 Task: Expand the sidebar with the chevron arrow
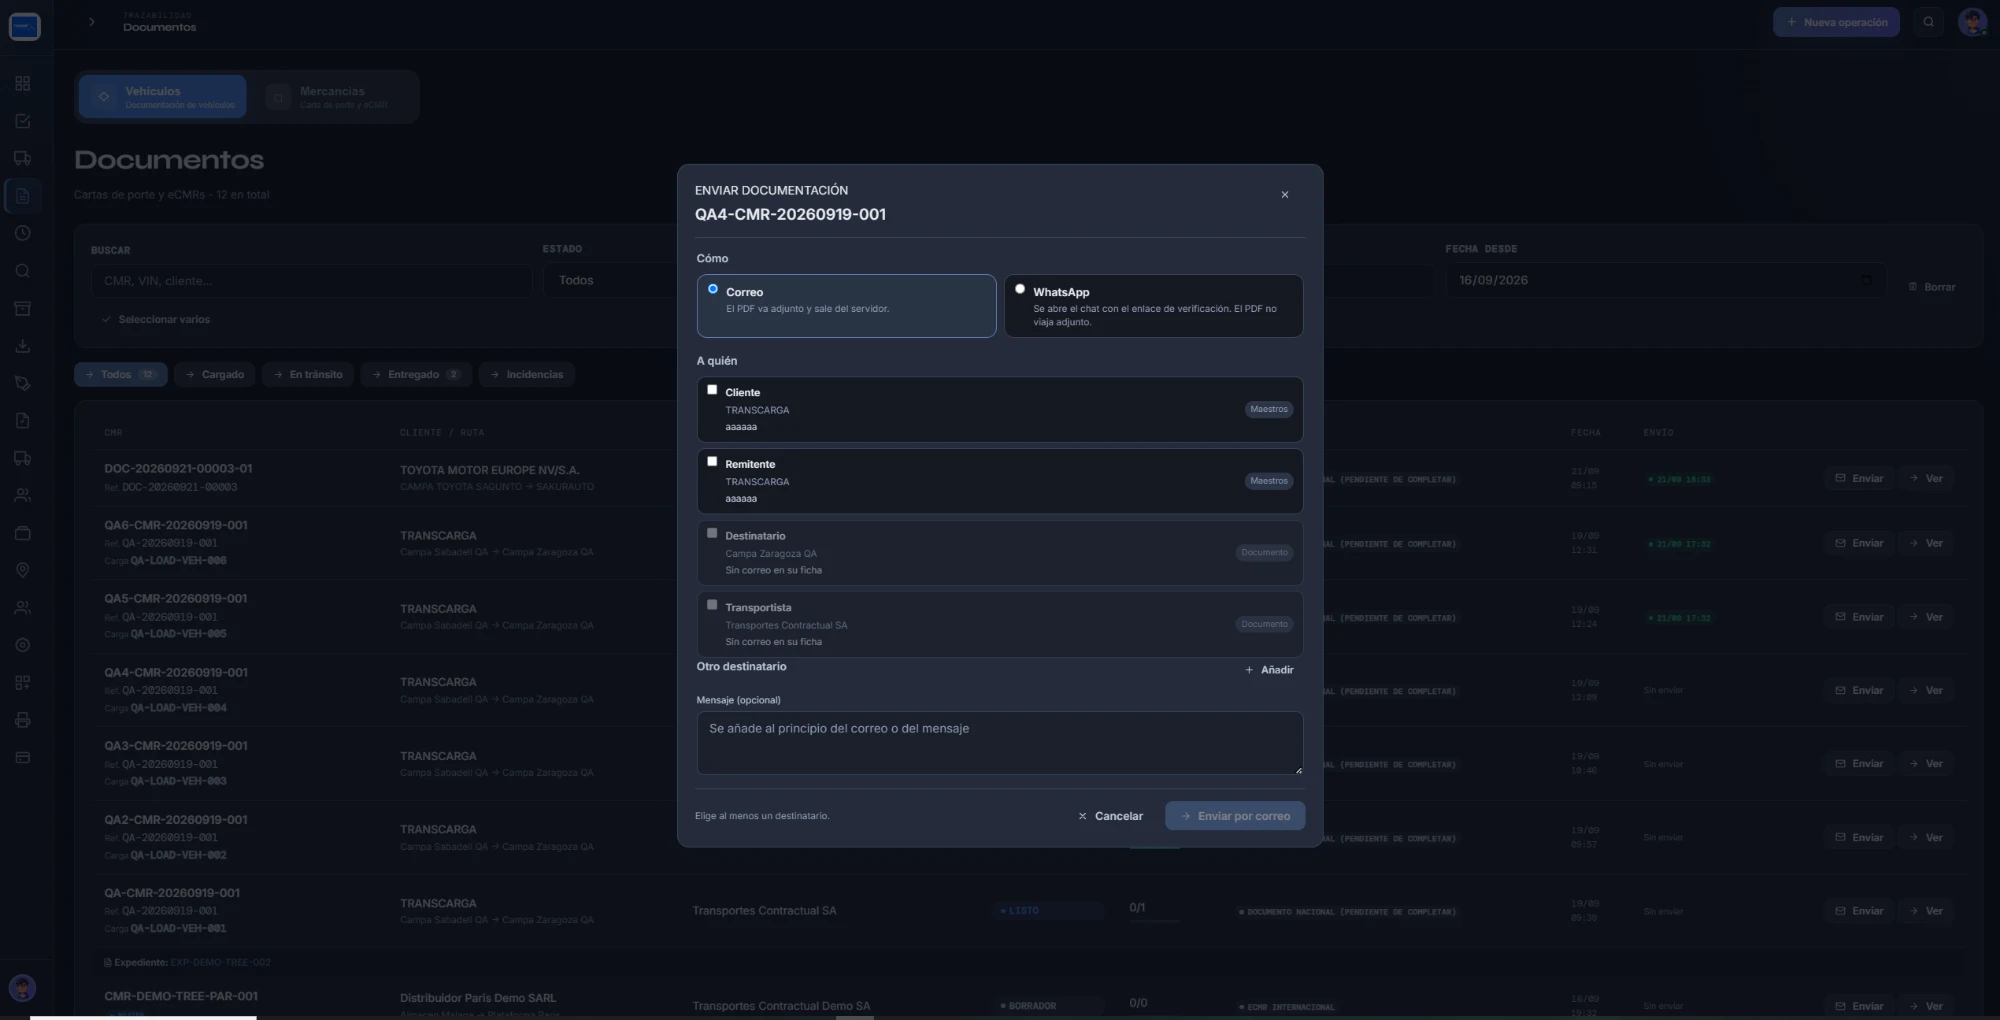92,22
